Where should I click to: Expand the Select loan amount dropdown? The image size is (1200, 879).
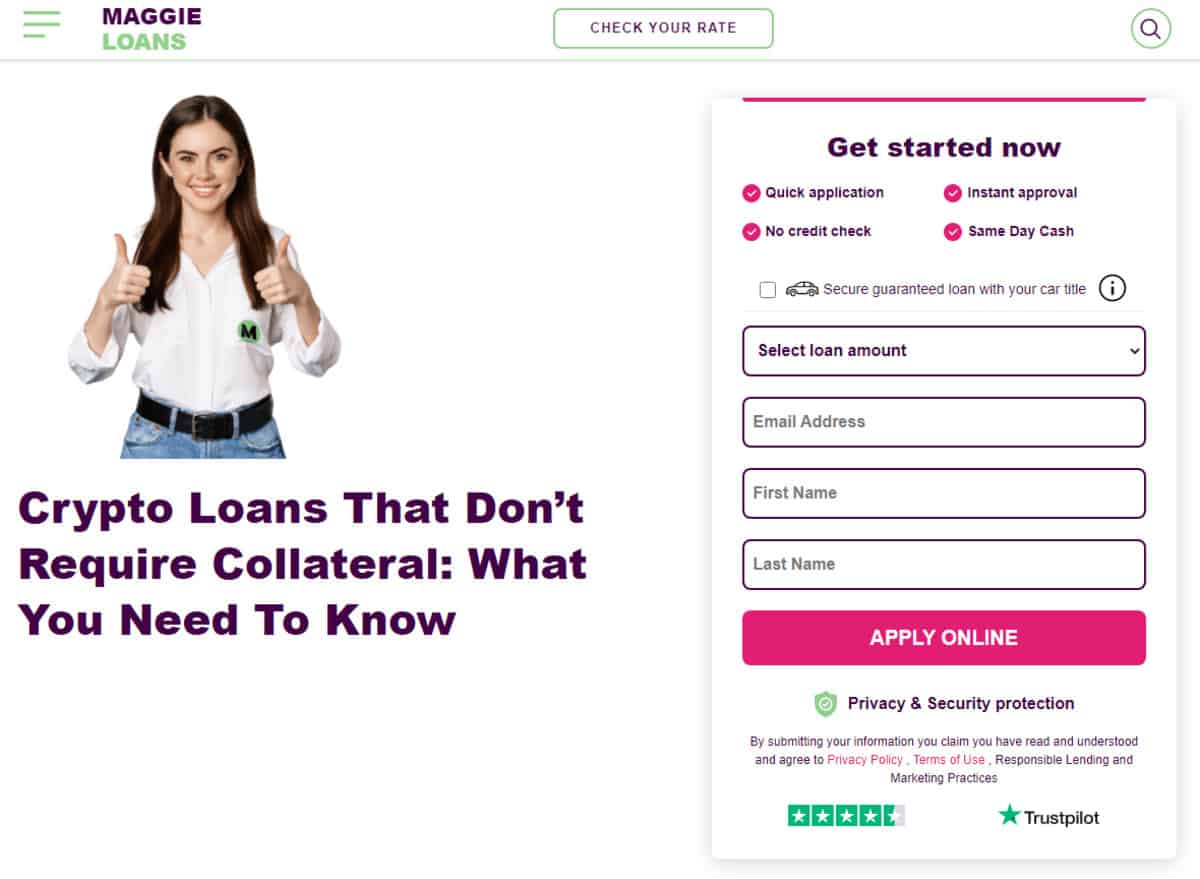tap(944, 351)
